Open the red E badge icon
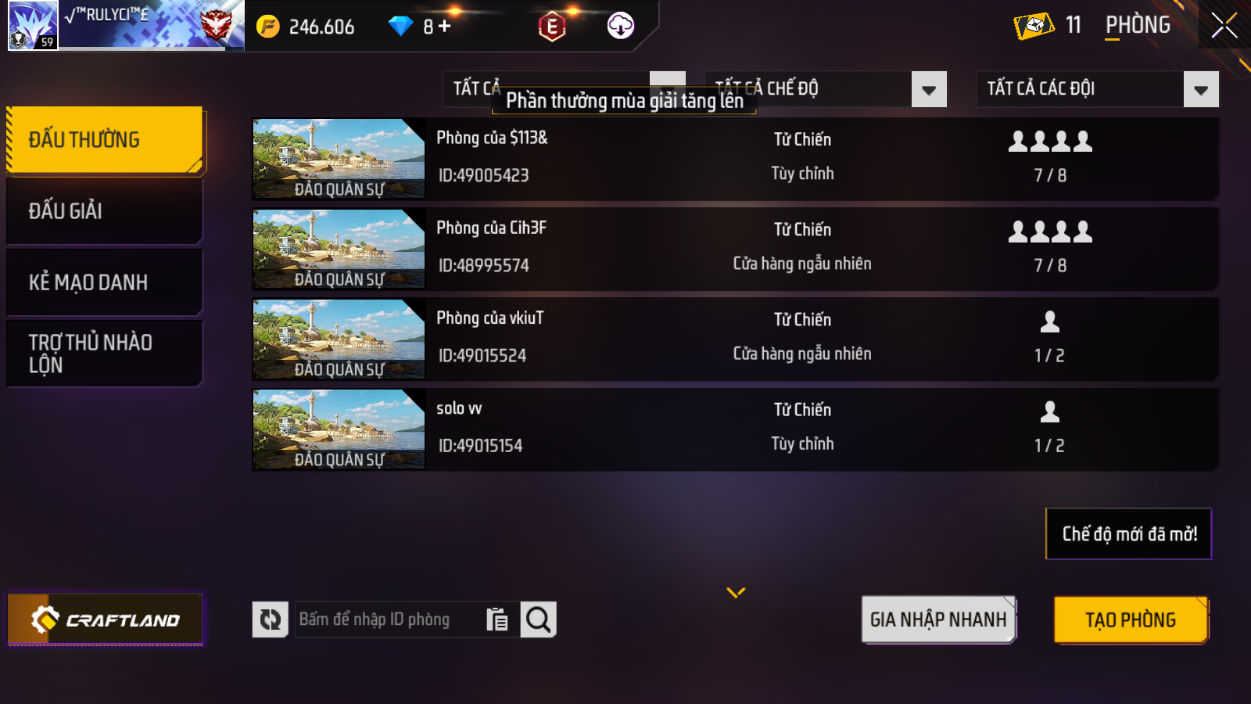Screen dimensions: 1251x704 552,26
